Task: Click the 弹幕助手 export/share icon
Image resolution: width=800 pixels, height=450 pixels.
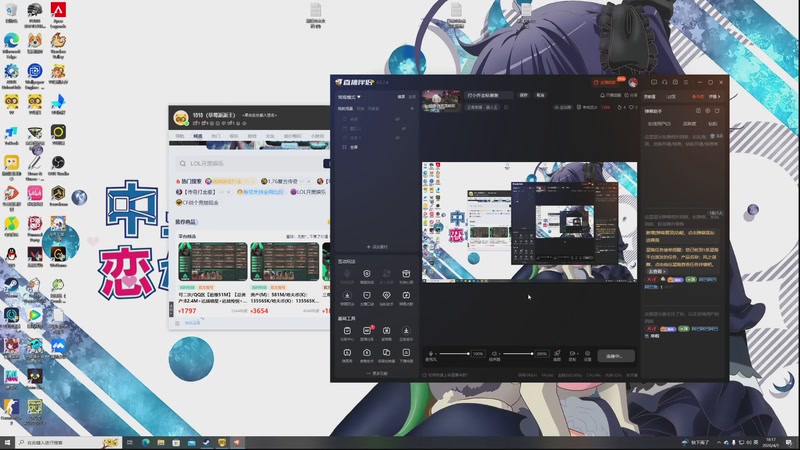Action: click(717, 111)
